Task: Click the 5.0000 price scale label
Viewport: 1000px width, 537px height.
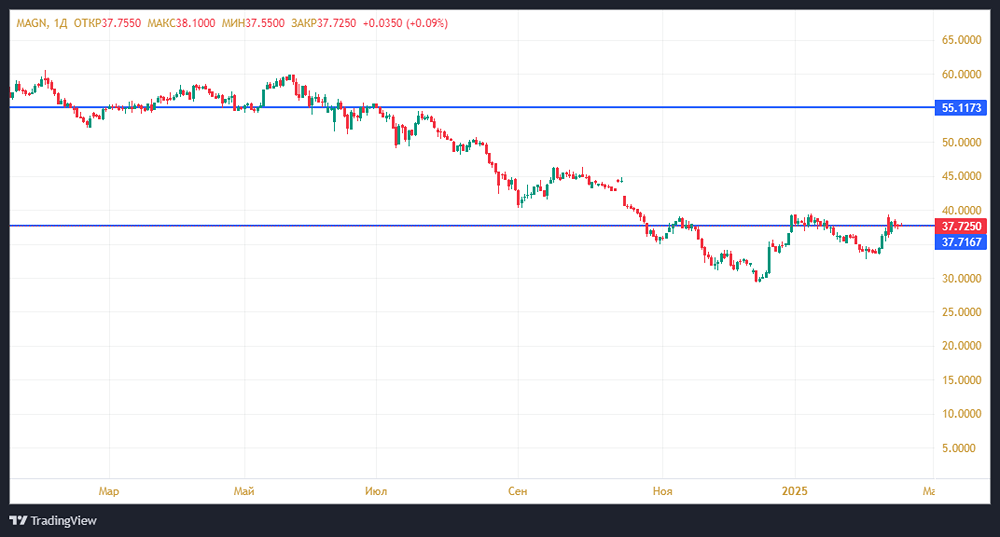Action: pyautogui.click(x=960, y=448)
